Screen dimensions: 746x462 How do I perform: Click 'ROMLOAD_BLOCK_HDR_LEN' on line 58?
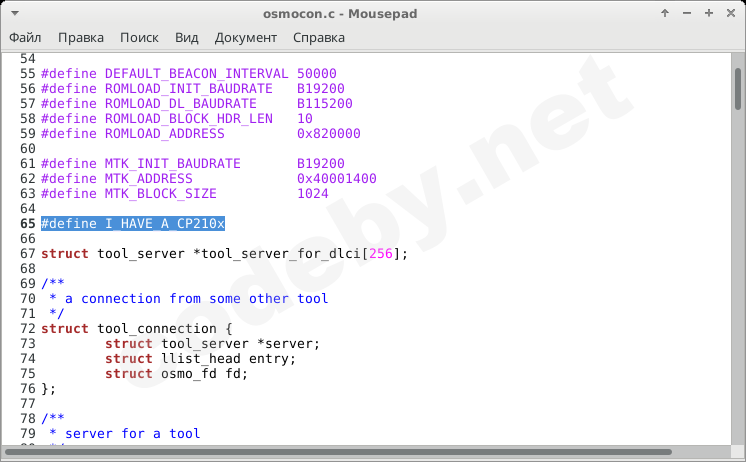click(188, 118)
